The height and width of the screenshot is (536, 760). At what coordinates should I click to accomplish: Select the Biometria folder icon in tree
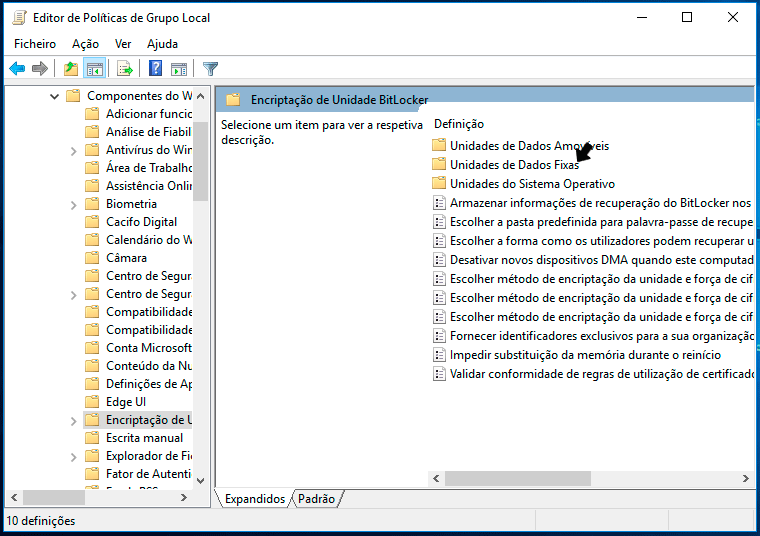point(92,204)
